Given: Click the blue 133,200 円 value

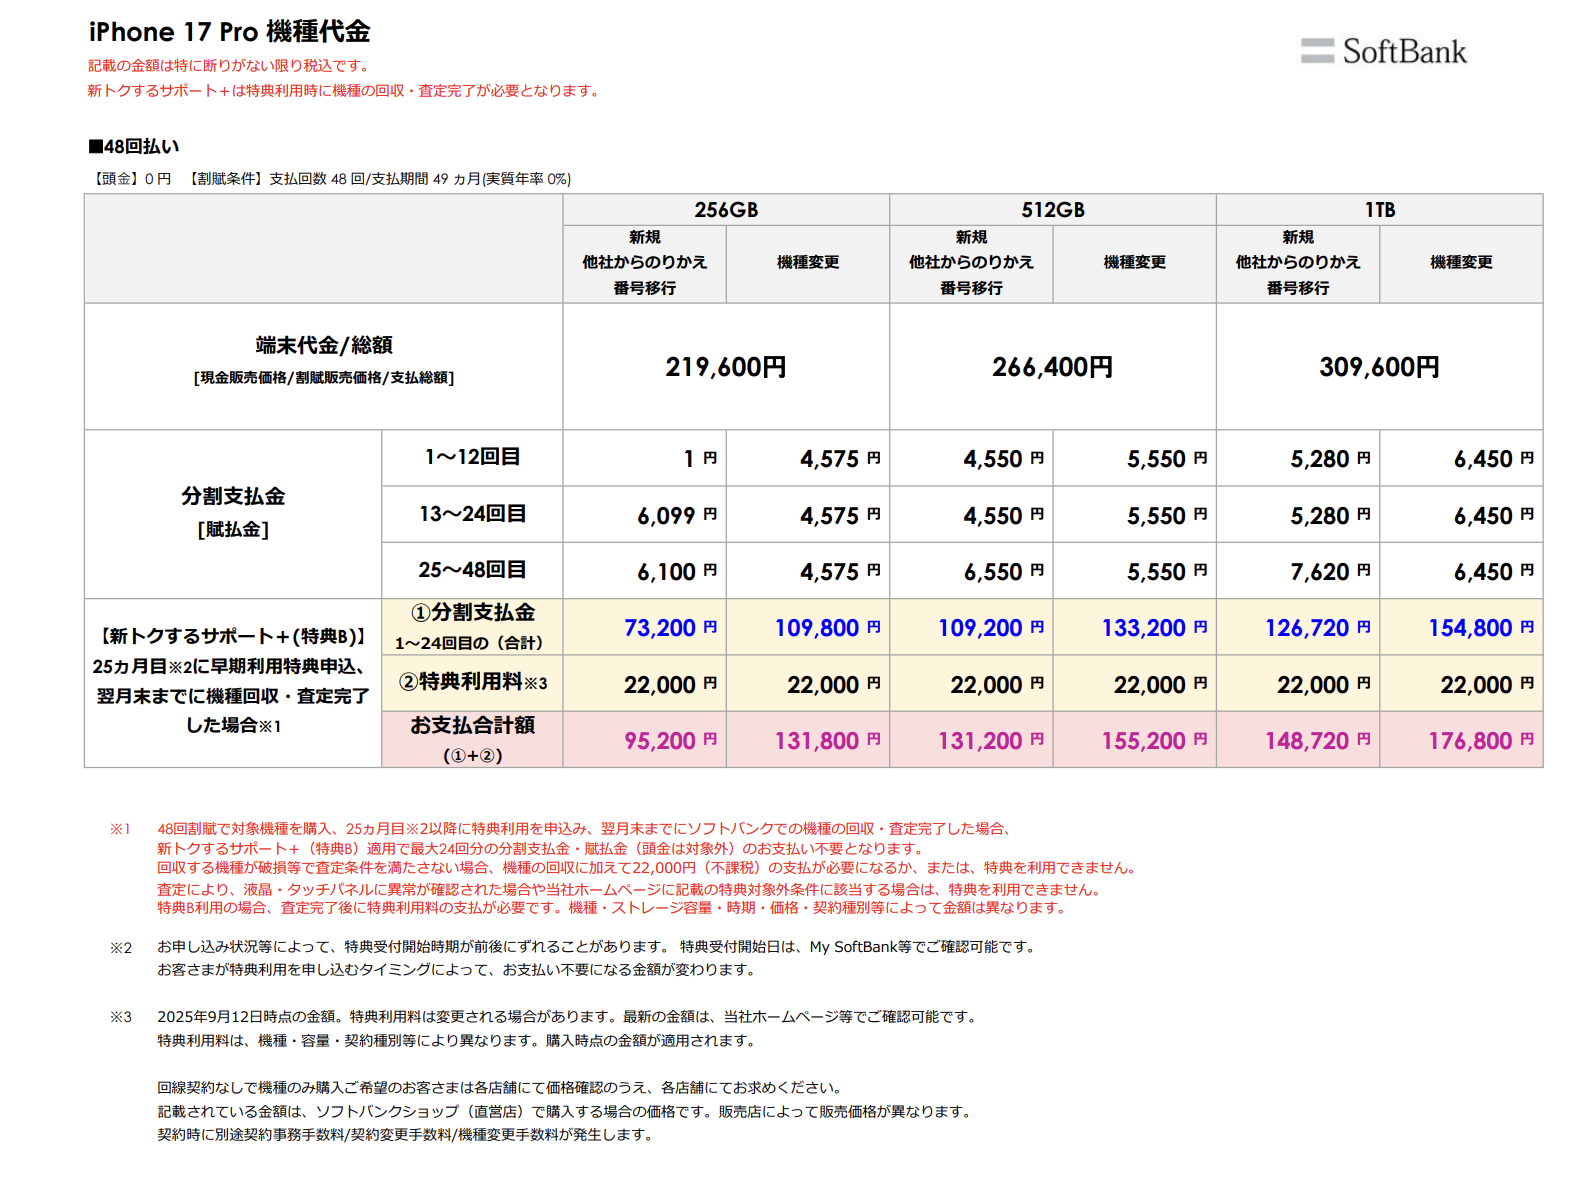Looking at the screenshot, I should coord(1154,628).
